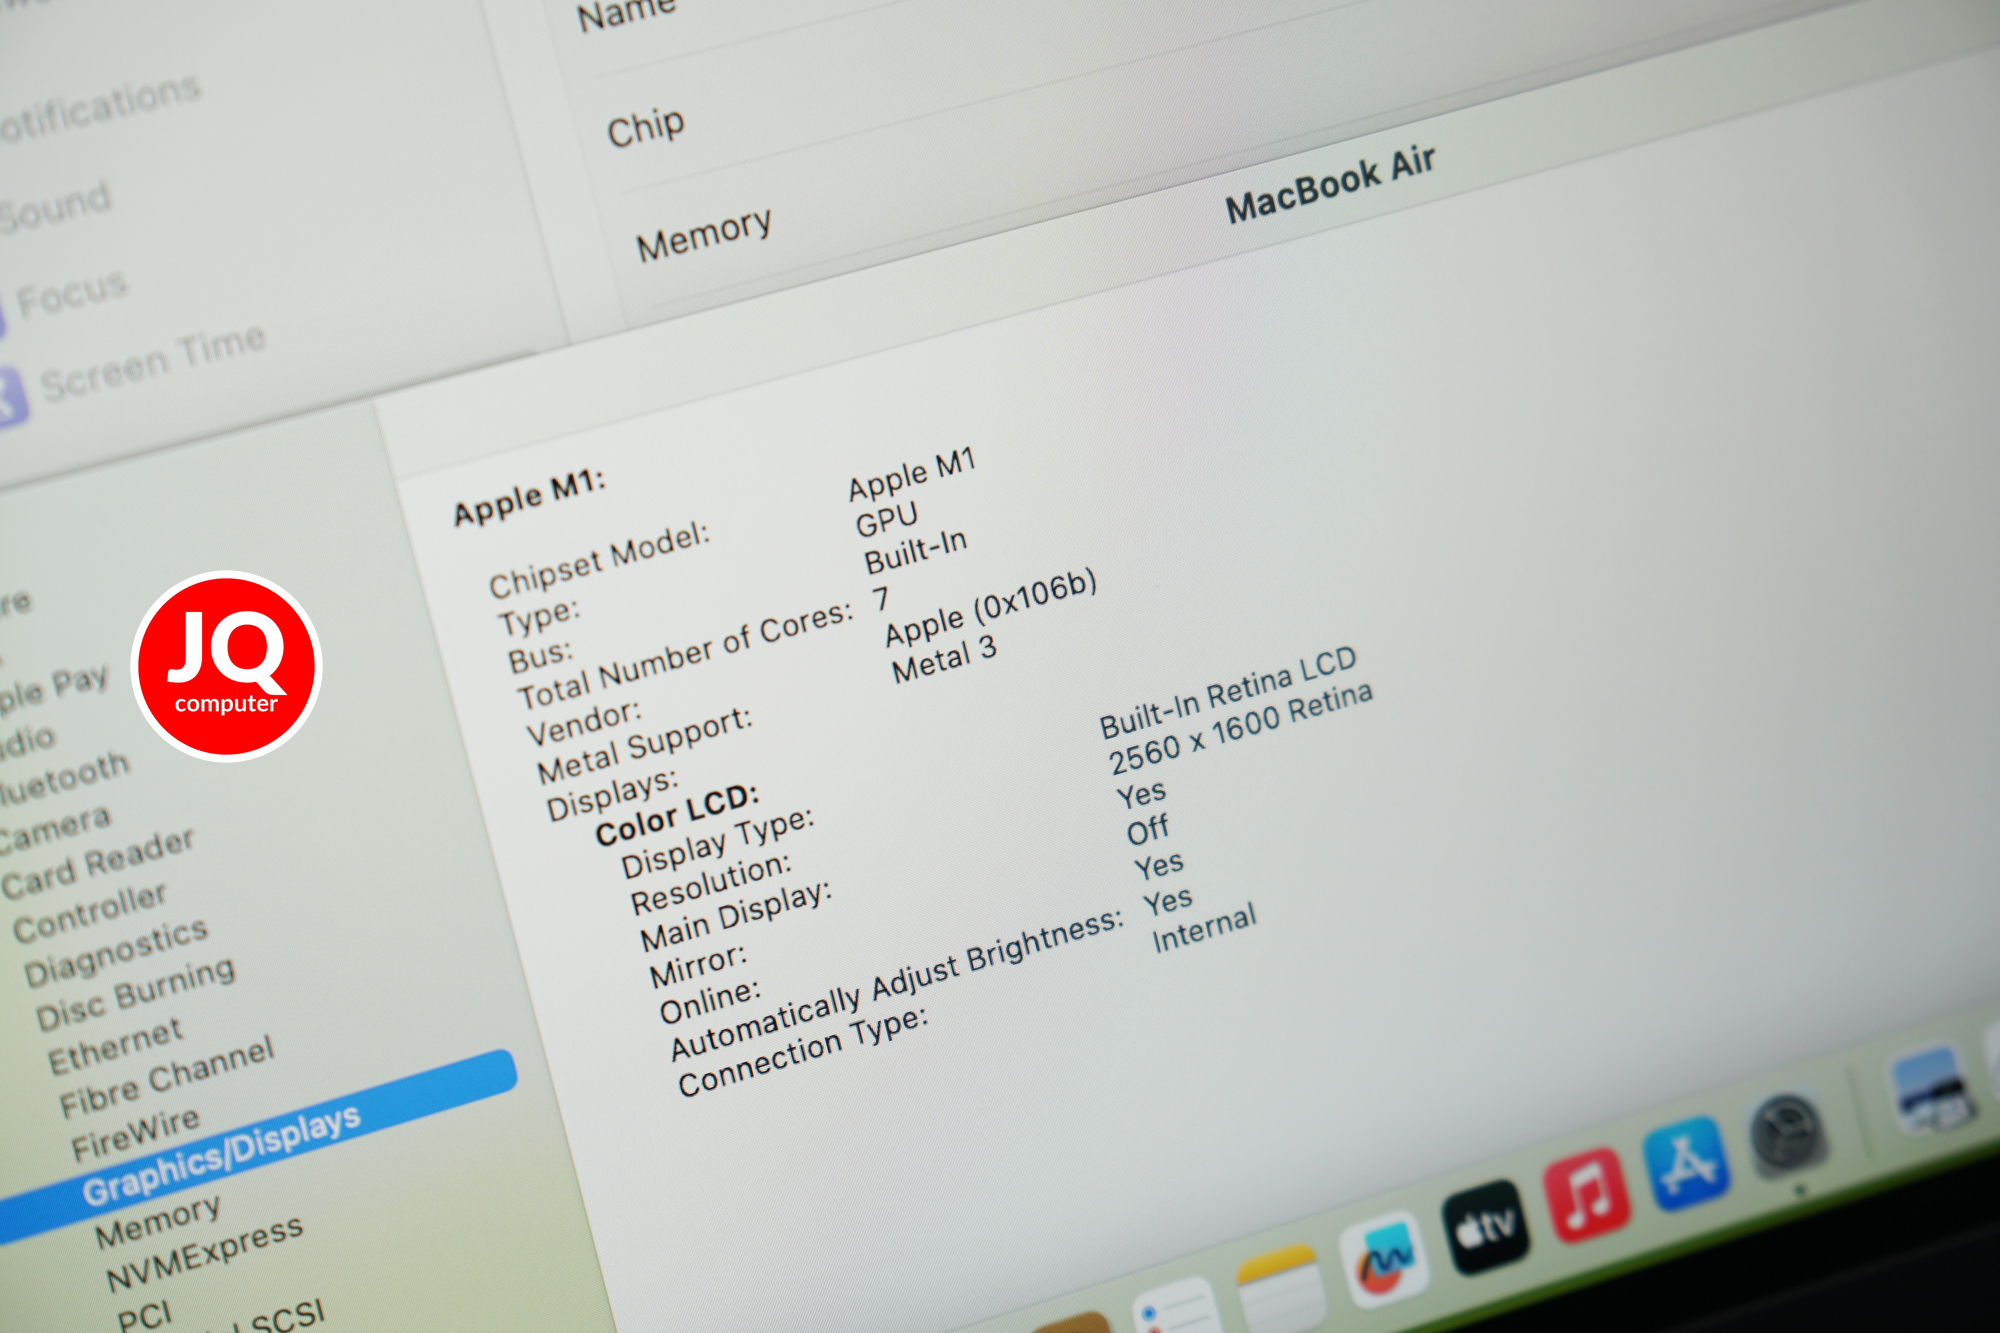Click the 'Resolution:' label

(x=711, y=884)
